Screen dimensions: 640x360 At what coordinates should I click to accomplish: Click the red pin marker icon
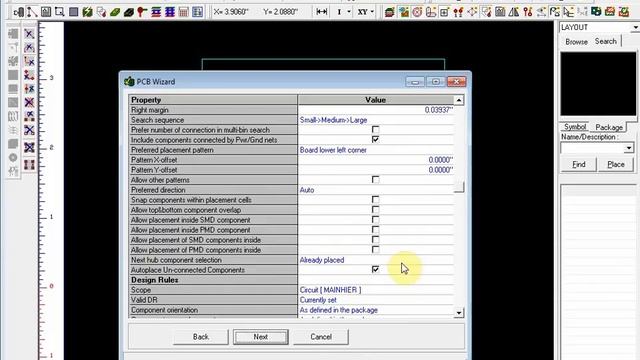pyautogui.click(x=142, y=12)
